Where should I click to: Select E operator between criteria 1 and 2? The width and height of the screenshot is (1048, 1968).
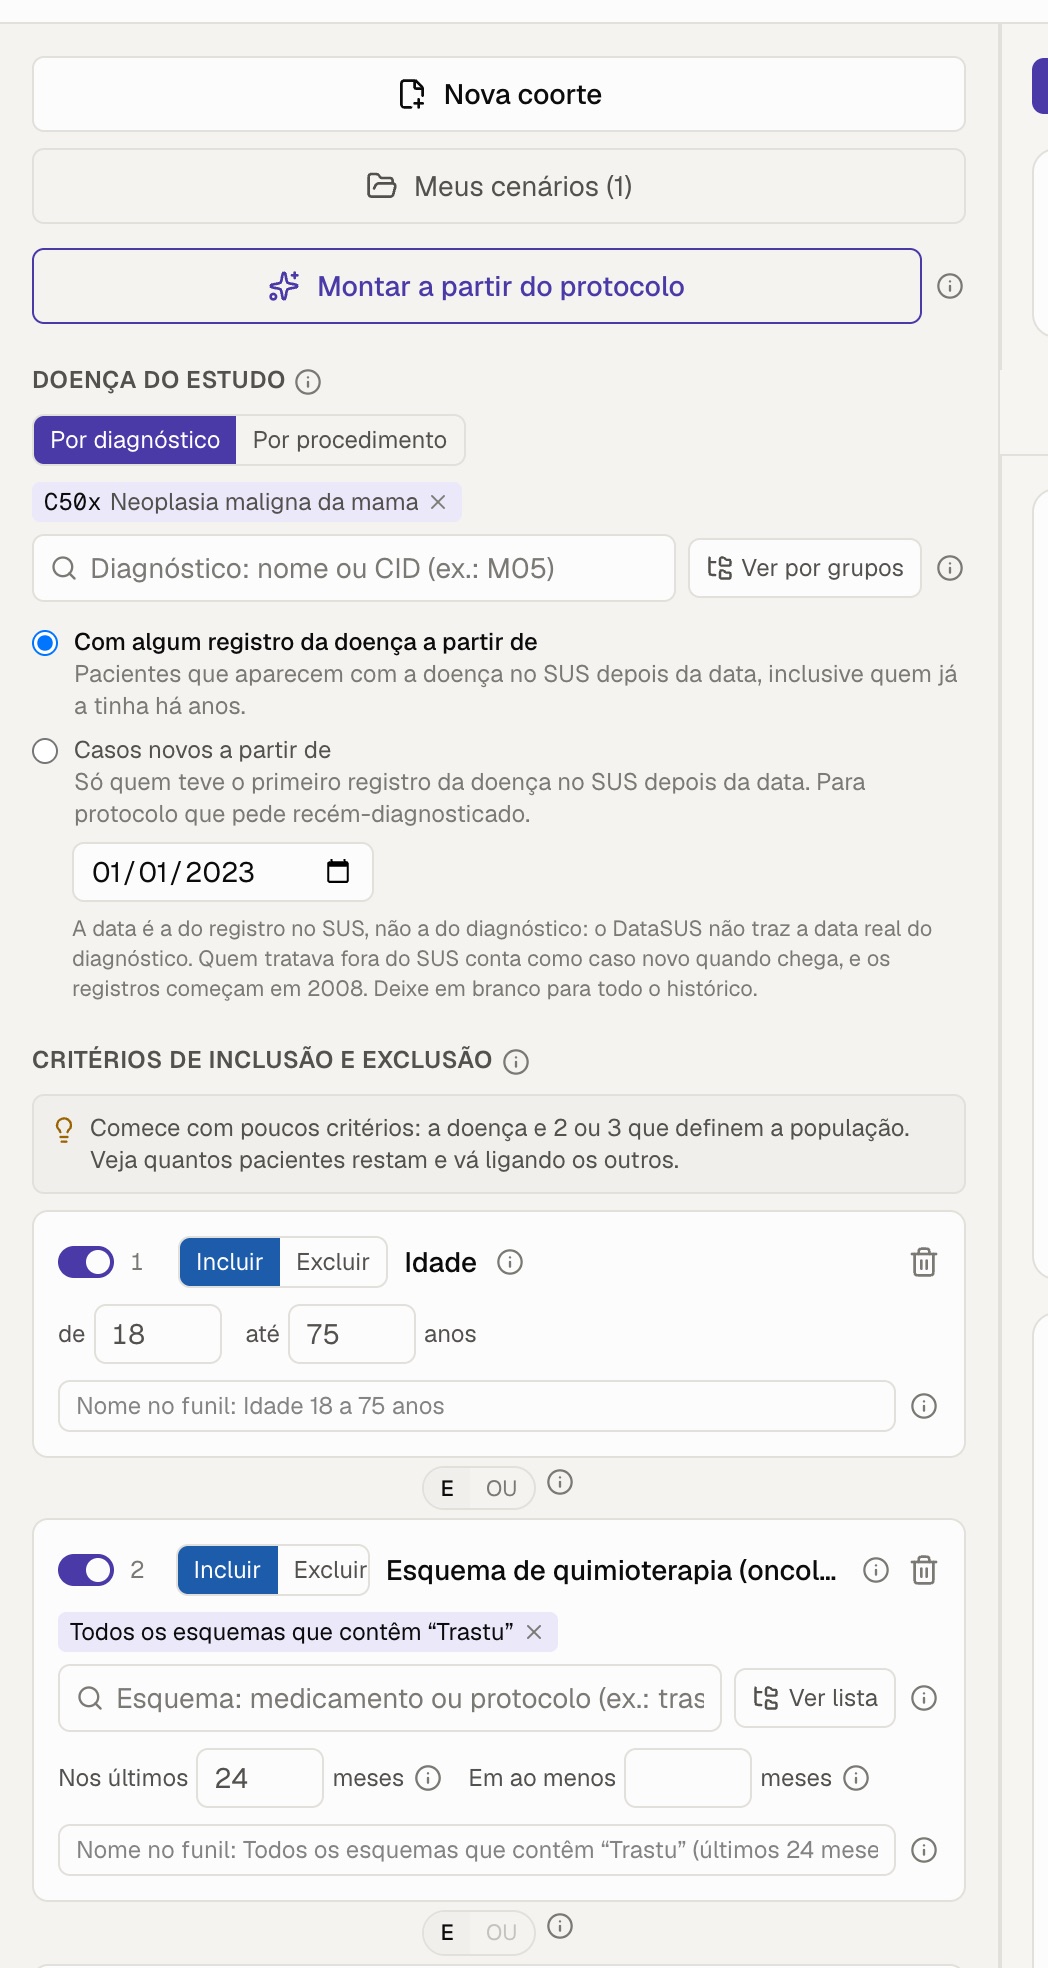(x=447, y=1488)
